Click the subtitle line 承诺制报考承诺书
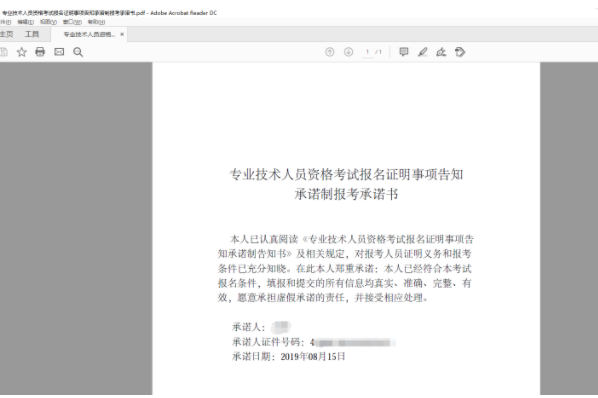This screenshot has width=598, height=398. click(346, 194)
